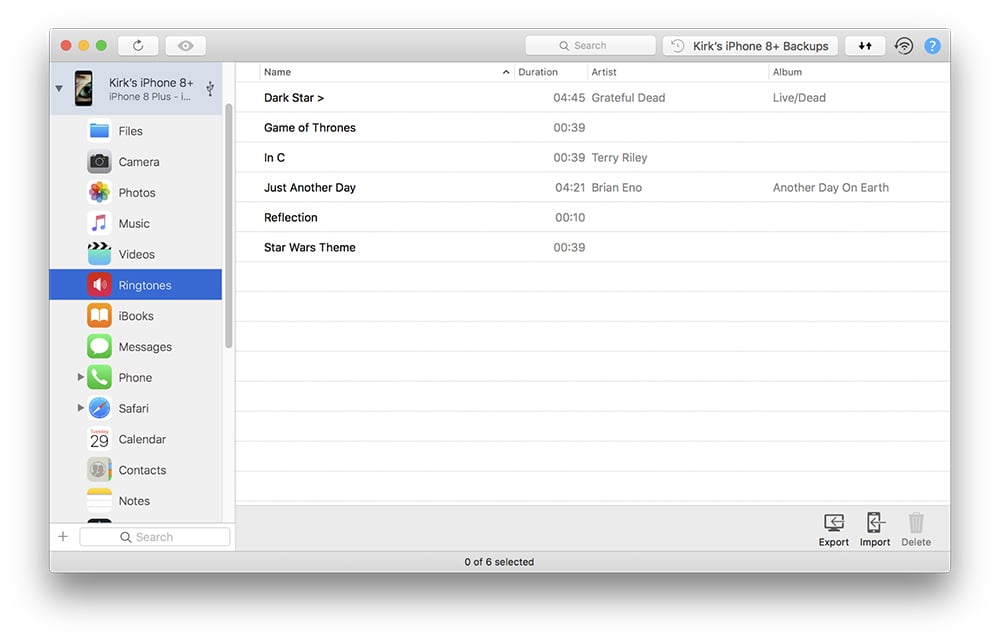1000x643 pixels.
Task: Sort by the Name column header
Action: point(277,72)
